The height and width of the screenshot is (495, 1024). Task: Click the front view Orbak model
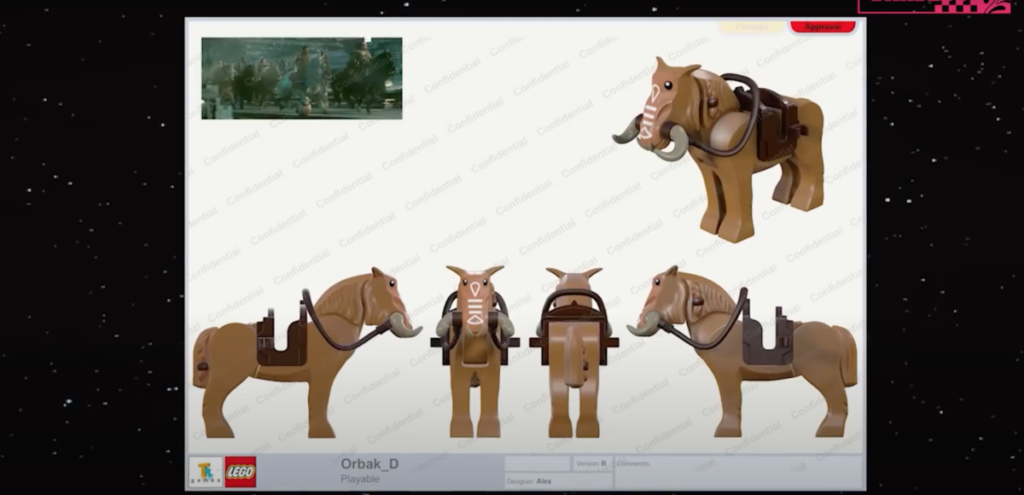474,350
